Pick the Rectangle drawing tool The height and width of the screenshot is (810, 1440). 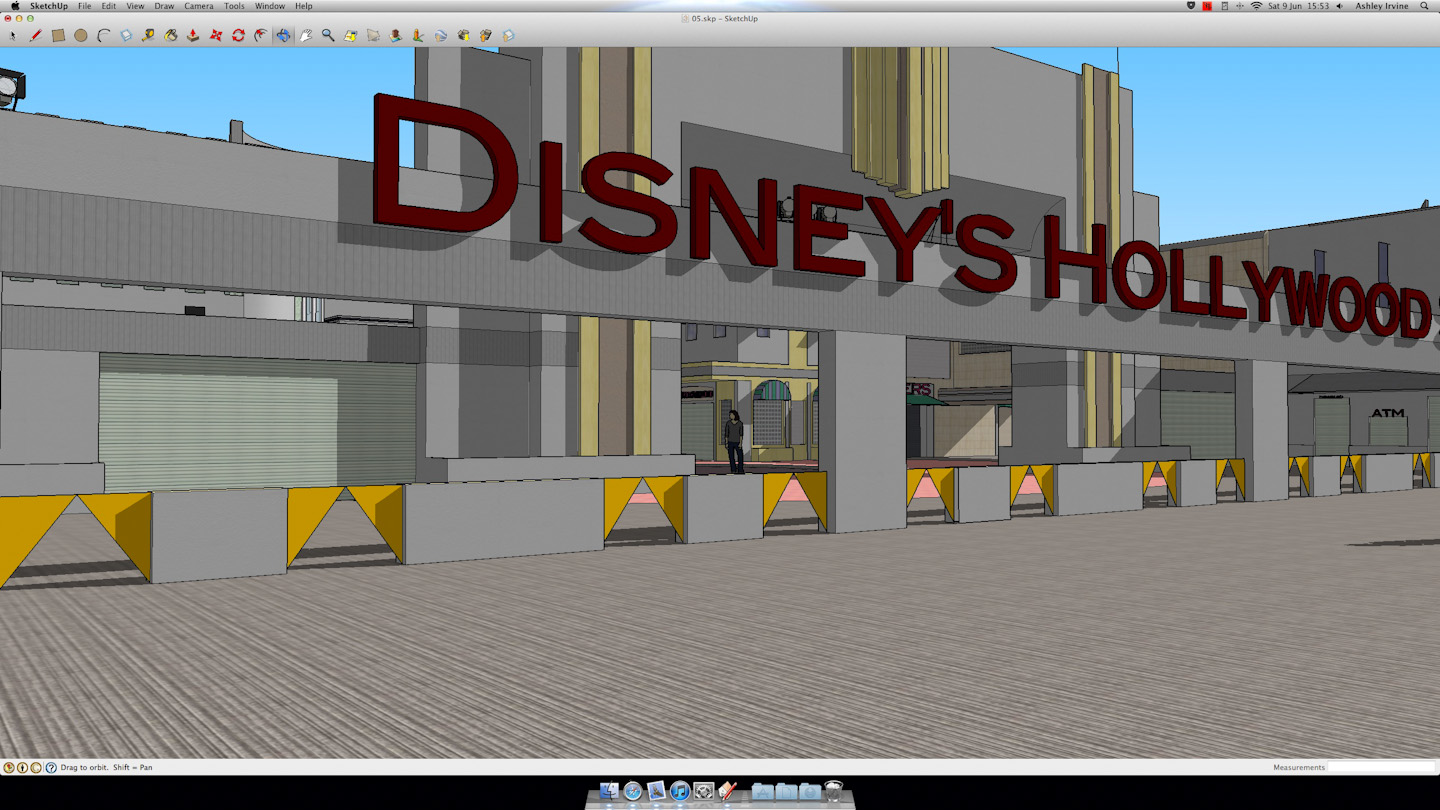pos(58,35)
